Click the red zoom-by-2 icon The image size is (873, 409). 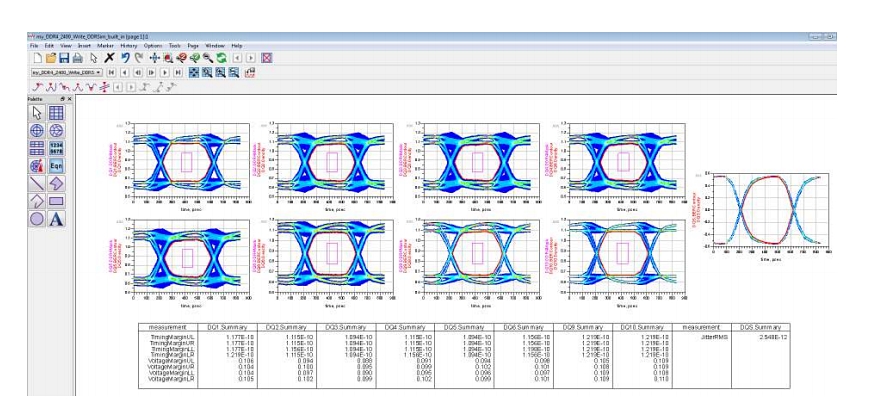click(182, 58)
